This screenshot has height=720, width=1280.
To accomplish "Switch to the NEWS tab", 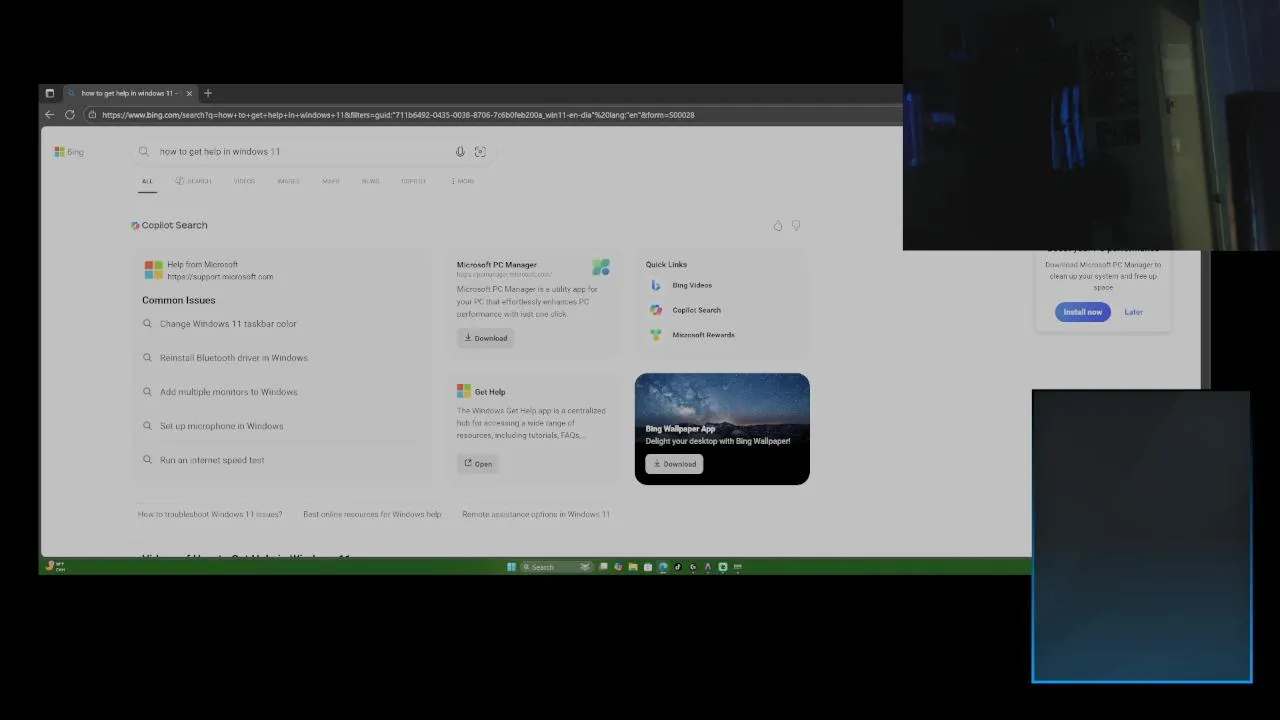I will click(370, 181).
